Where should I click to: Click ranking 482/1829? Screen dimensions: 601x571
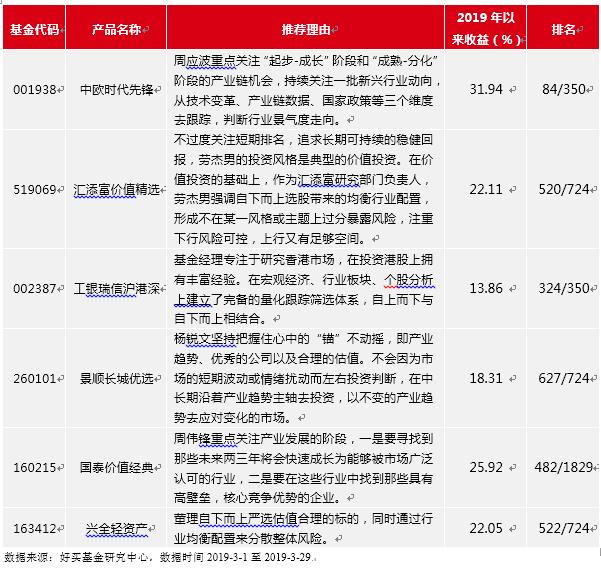(563, 468)
